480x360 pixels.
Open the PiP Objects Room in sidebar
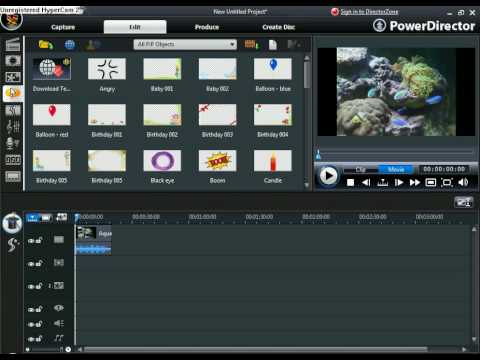[x=13, y=93]
